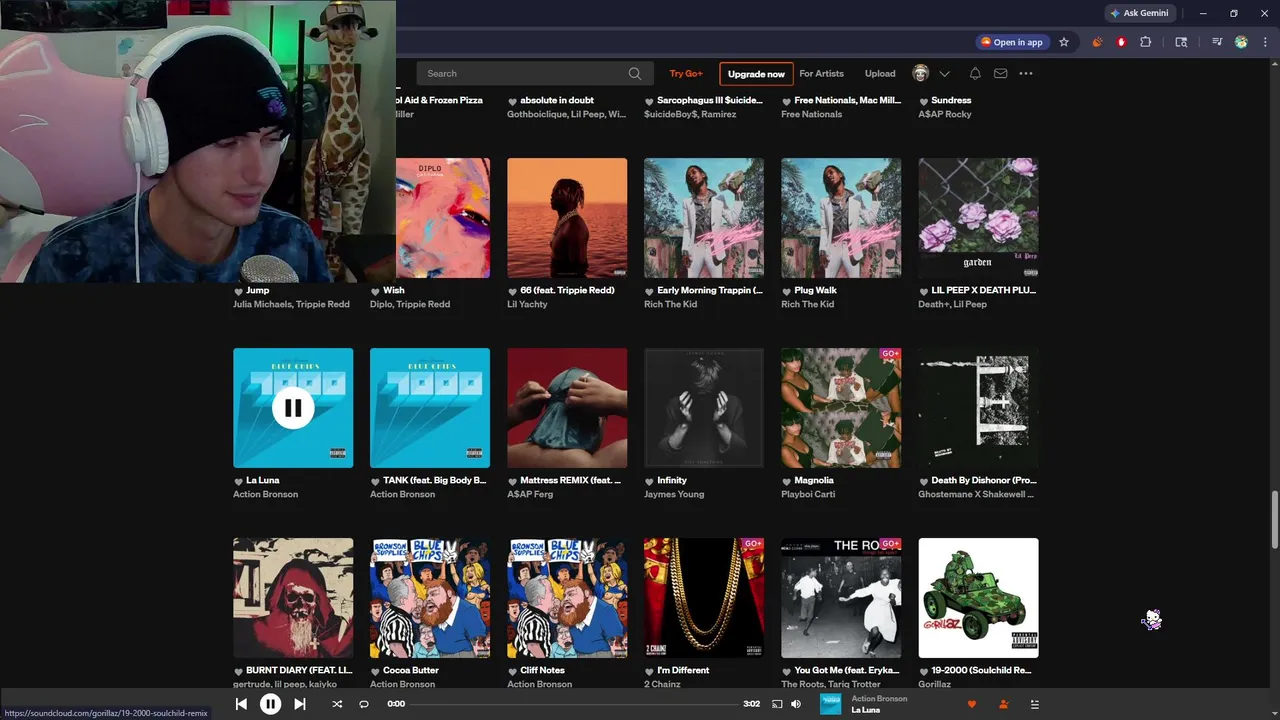
Task: Toggle heart on Magnolia
Action: [x=786, y=481]
